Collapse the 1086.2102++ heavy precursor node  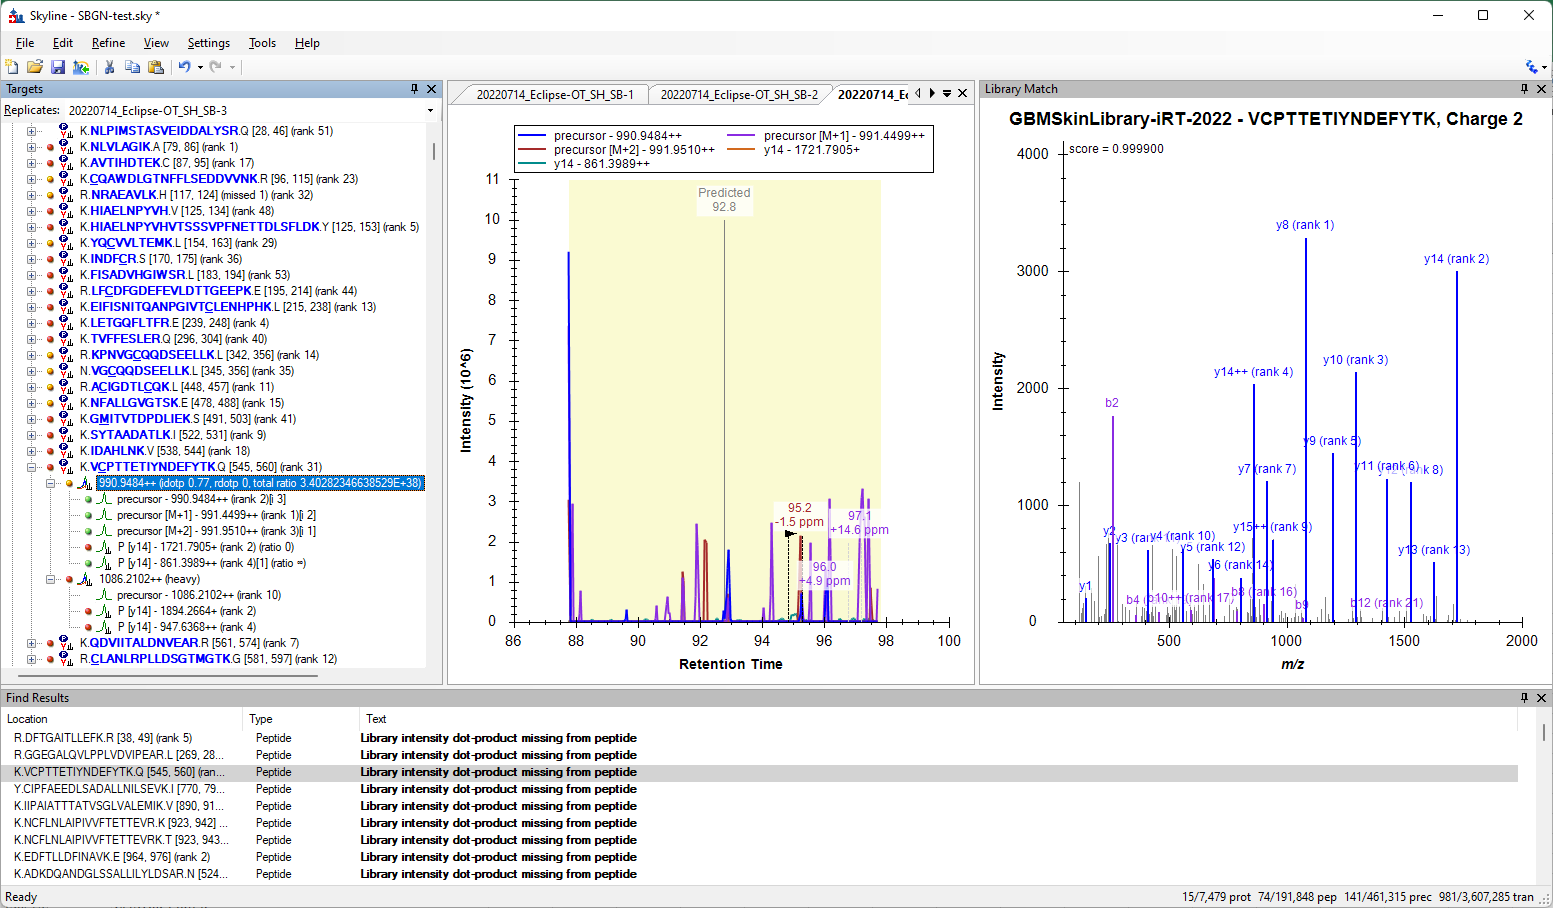click(51, 579)
